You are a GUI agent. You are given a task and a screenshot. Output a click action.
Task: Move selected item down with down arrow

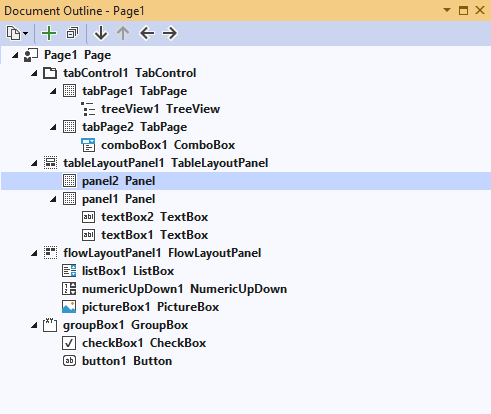(101, 33)
